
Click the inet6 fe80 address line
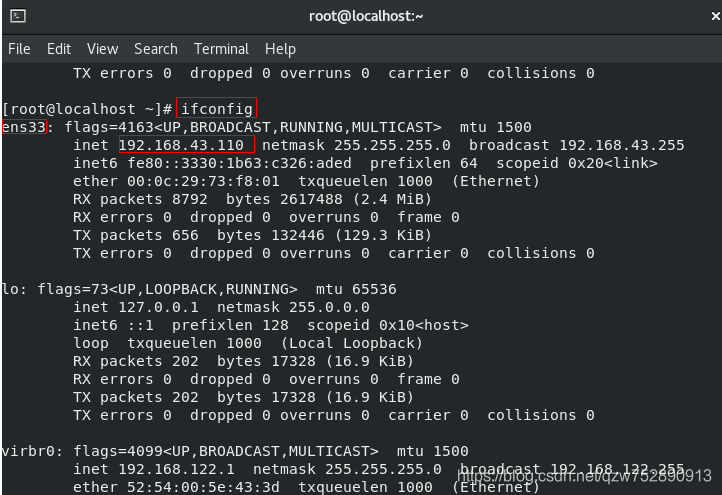(x=365, y=163)
